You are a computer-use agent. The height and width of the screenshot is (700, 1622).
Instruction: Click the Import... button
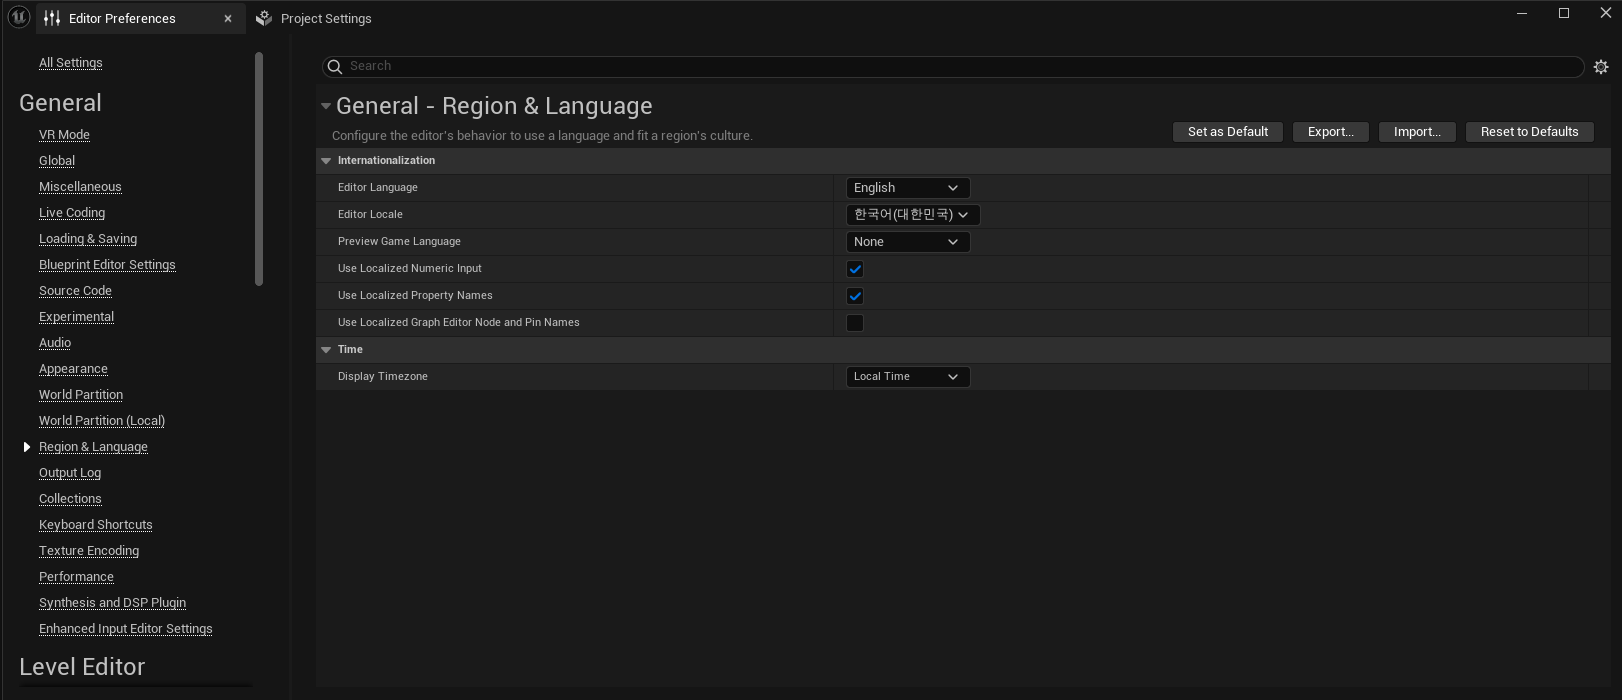click(x=1417, y=132)
